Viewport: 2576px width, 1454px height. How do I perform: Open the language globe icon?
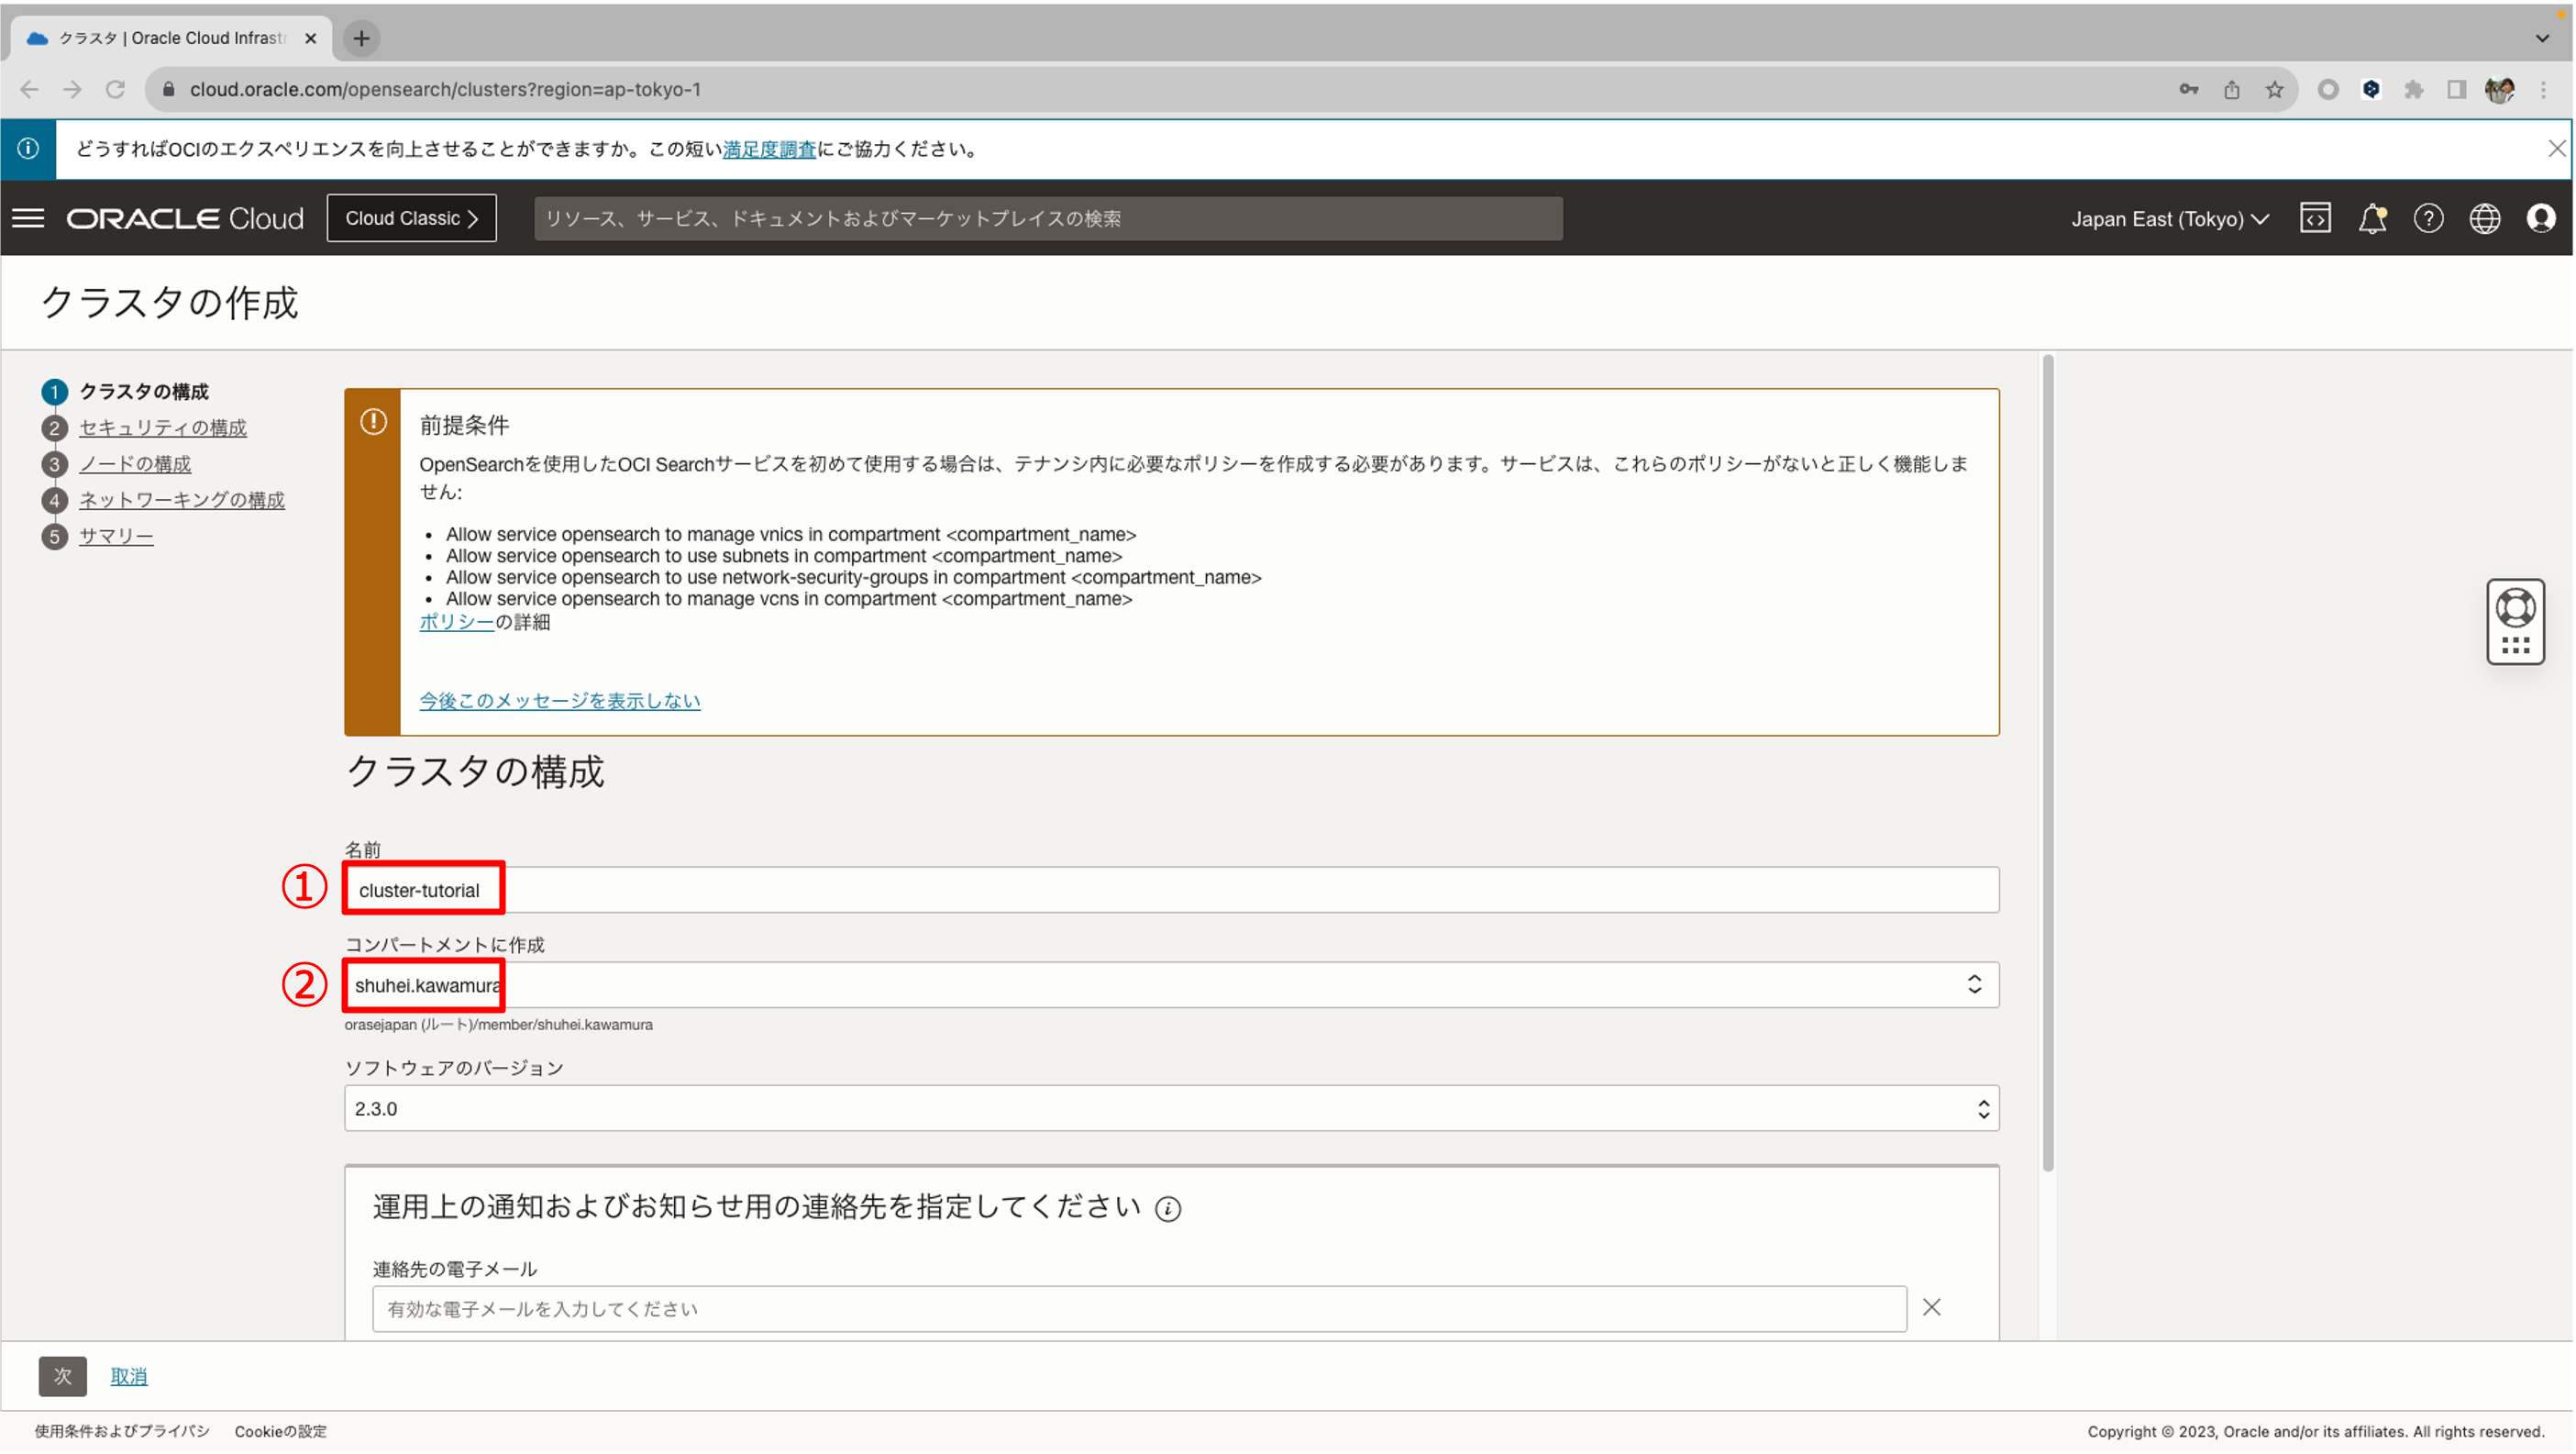click(2486, 218)
